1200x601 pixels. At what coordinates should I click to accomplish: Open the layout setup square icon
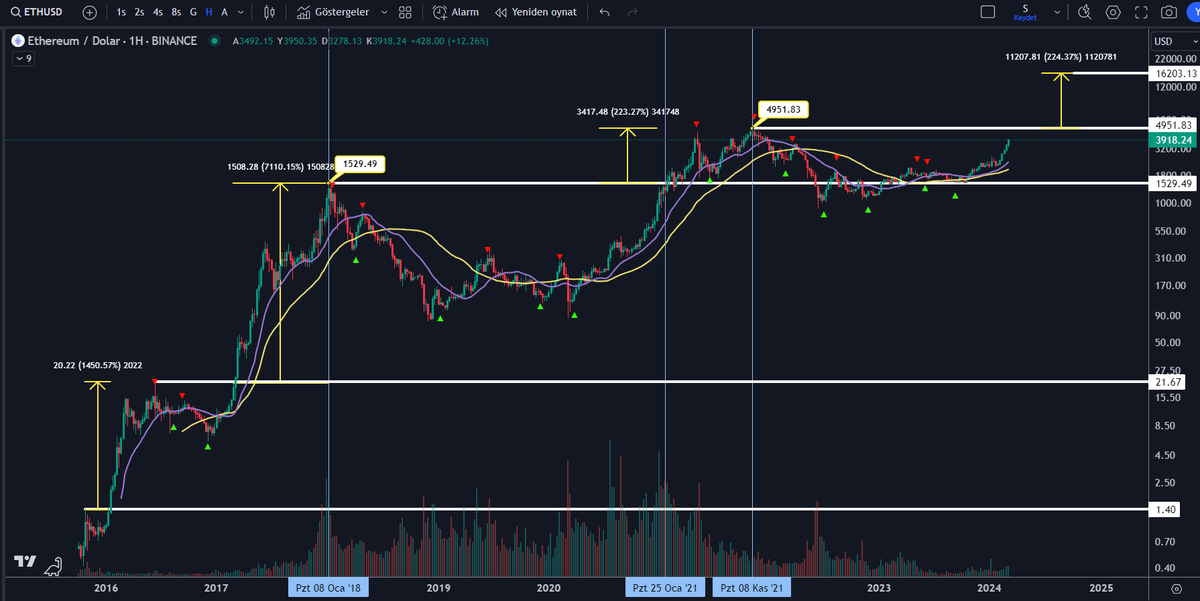988,12
